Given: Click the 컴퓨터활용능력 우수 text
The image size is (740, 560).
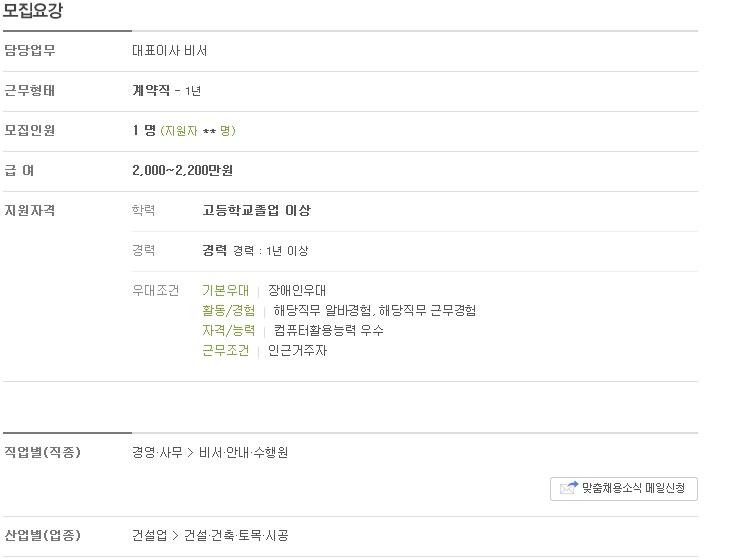Looking at the screenshot, I should pos(328,330).
